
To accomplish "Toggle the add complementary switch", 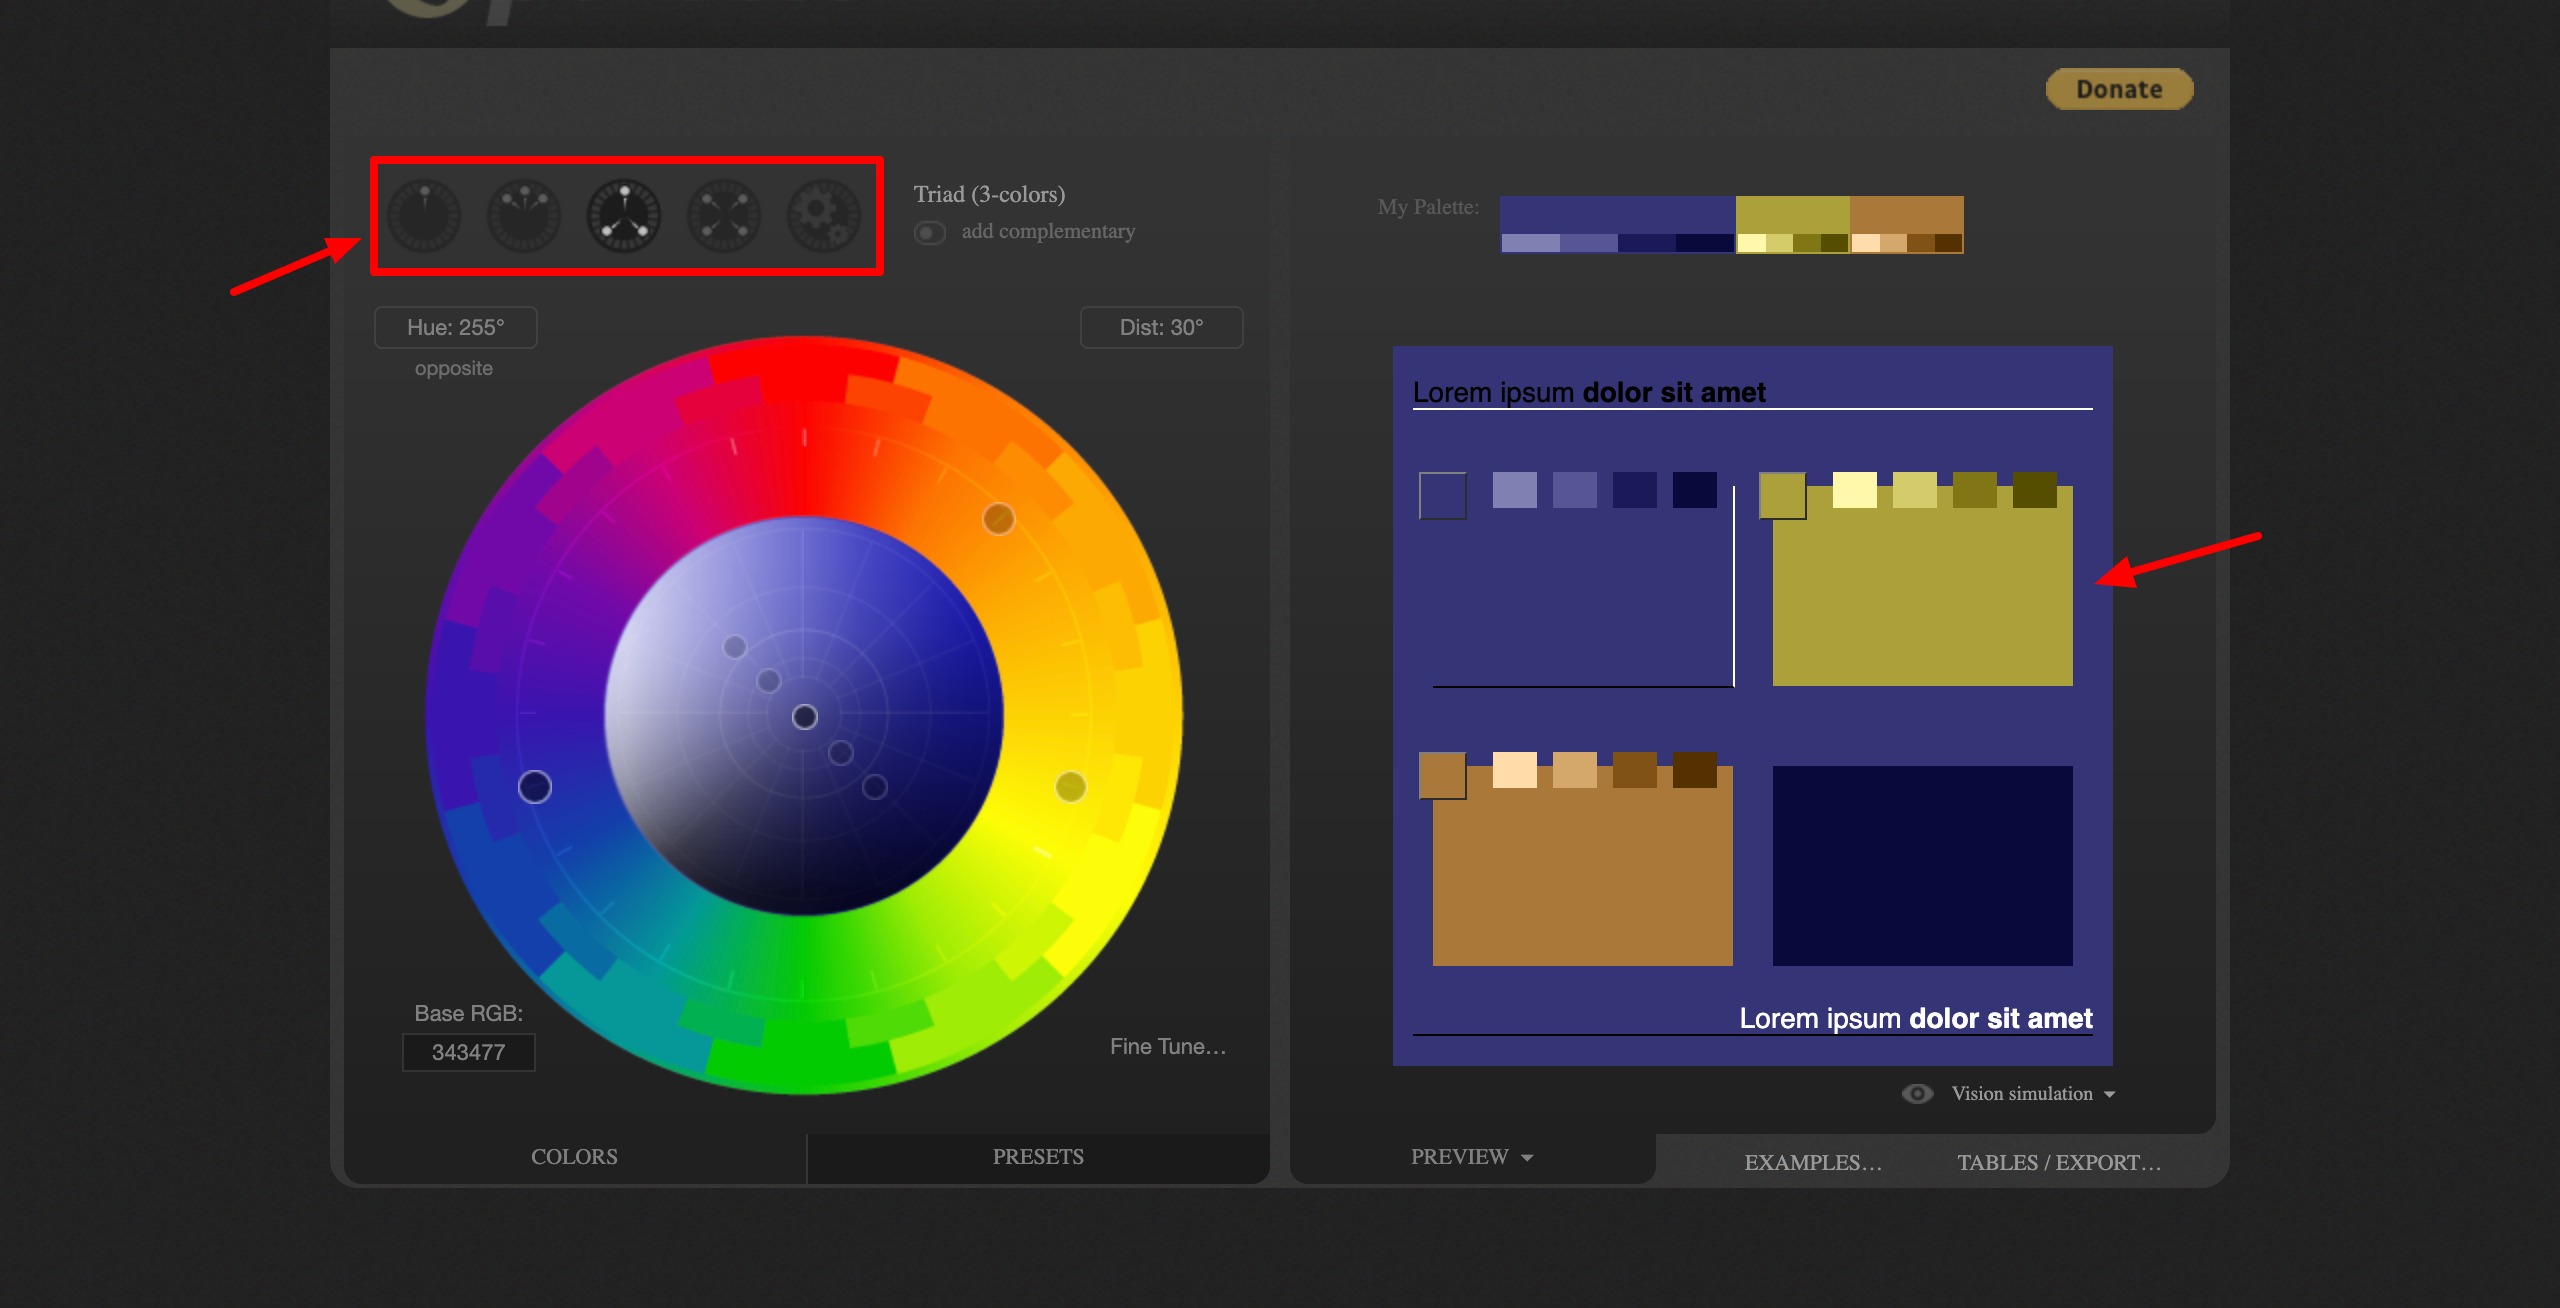I will click(929, 233).
